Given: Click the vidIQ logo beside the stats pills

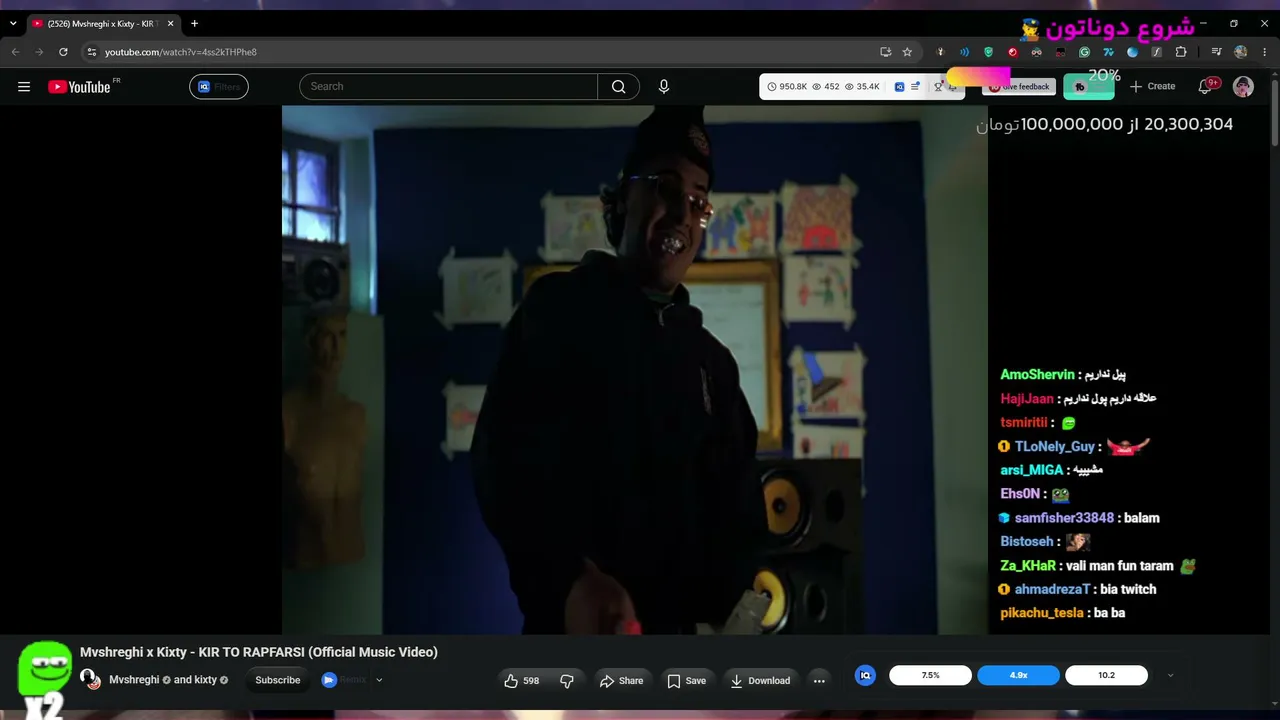Looking at the screenshot, I should 866,676.
